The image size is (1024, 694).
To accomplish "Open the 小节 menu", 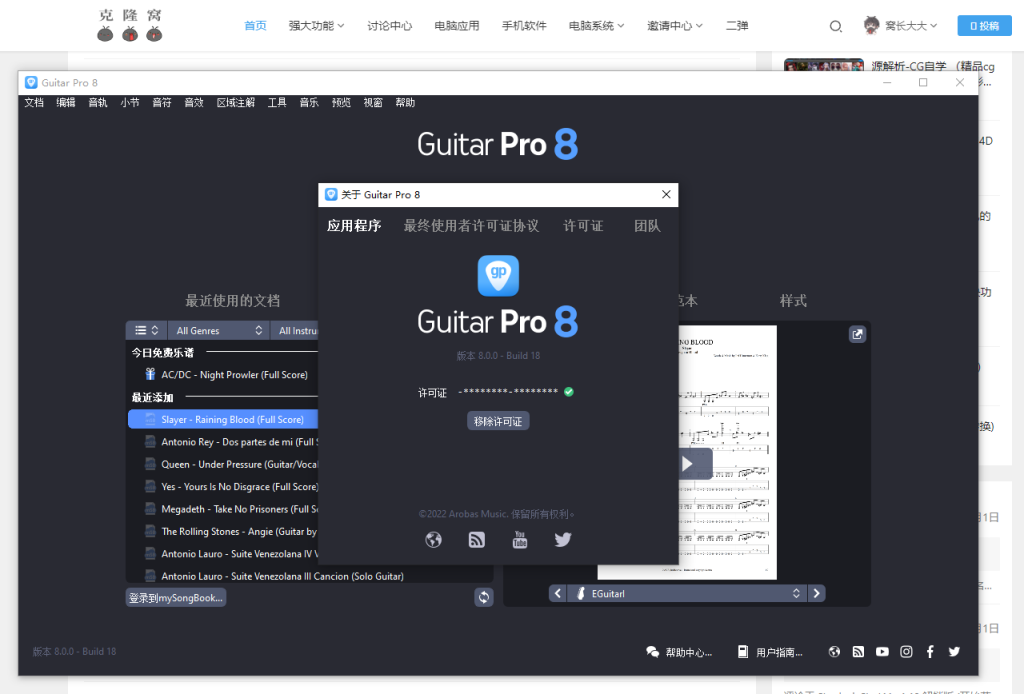I will pos(130,103).
